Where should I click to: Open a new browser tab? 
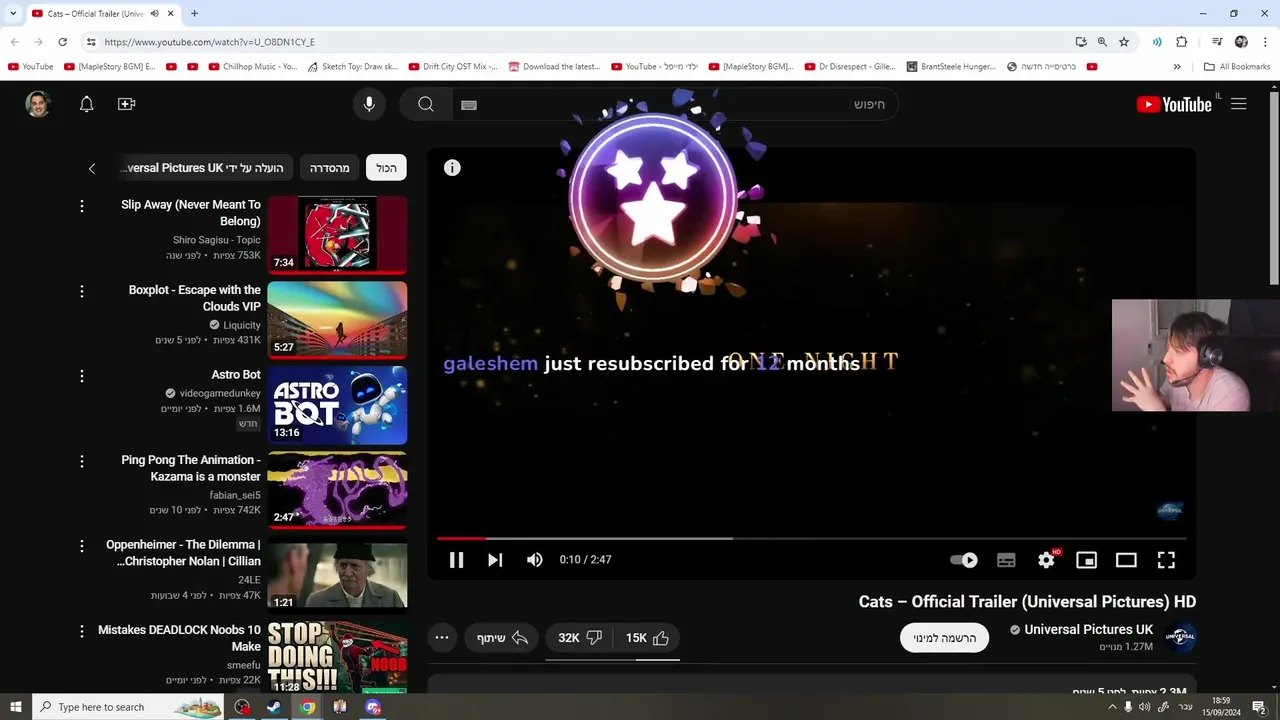coord(194,13)
